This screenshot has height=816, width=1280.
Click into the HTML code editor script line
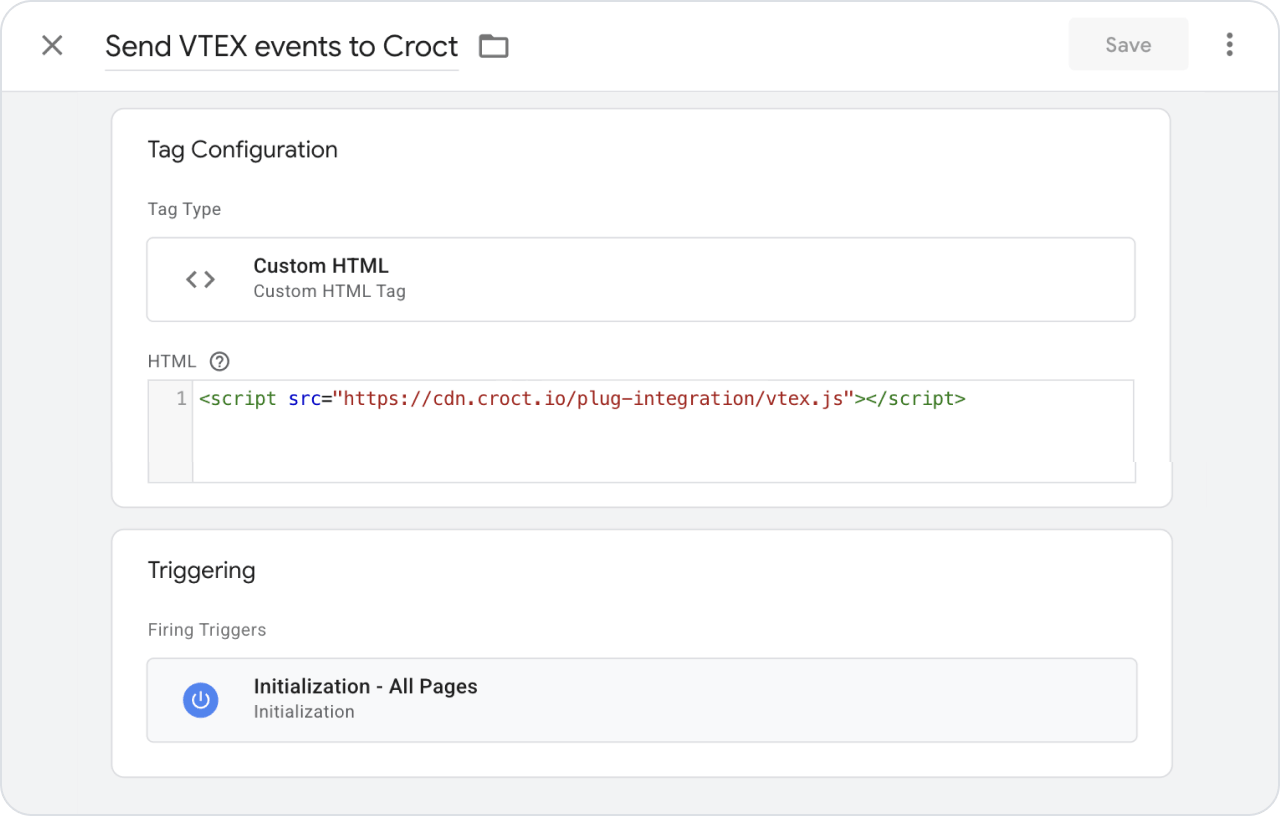[582, 399]
